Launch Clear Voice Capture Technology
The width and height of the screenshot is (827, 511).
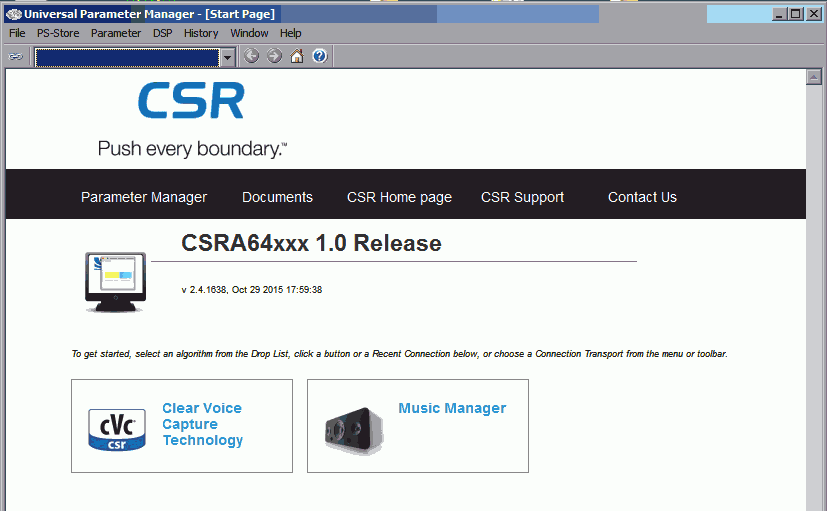[202, 424]
